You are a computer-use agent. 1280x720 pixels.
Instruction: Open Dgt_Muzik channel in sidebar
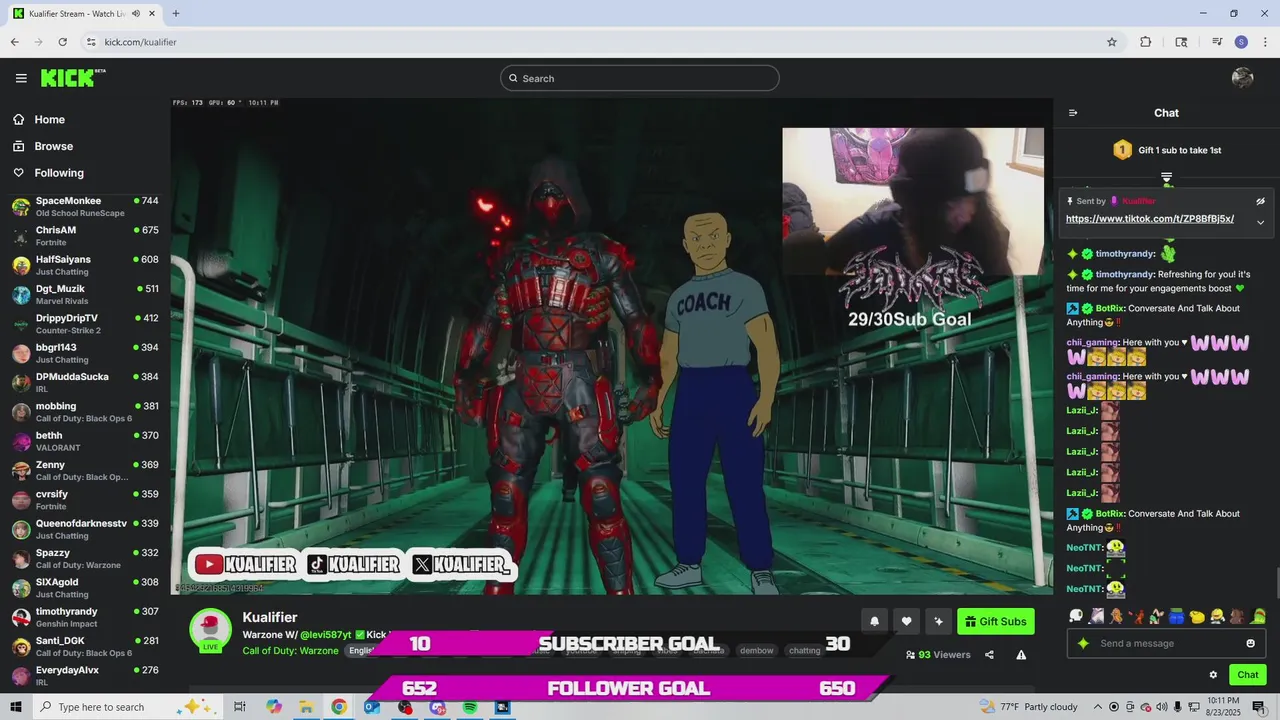[x=85, y=294]
